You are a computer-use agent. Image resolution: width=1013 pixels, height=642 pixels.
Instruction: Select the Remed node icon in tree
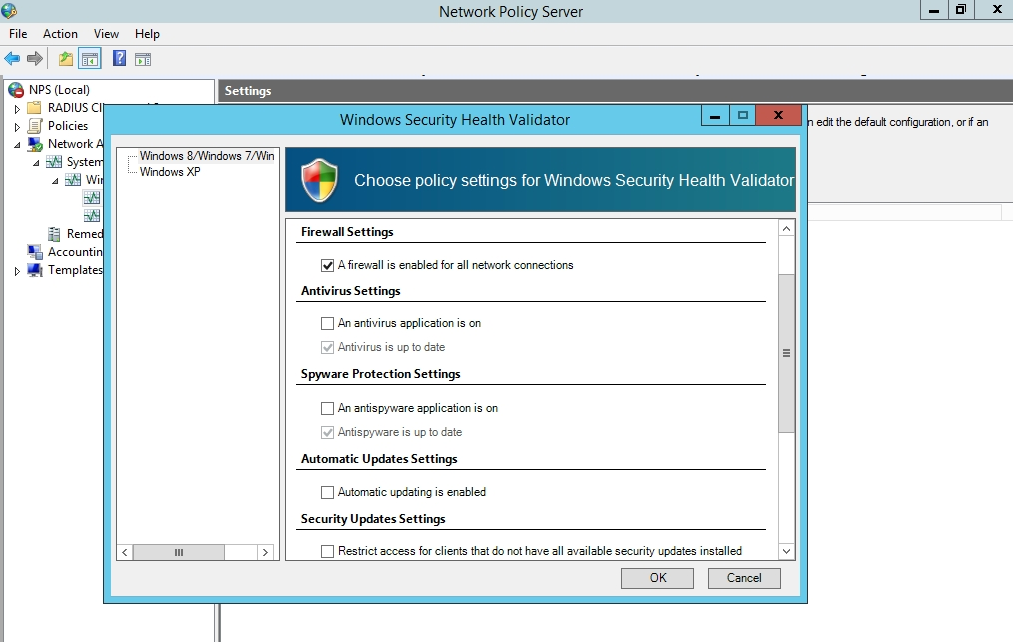click(x=54, y=234)
